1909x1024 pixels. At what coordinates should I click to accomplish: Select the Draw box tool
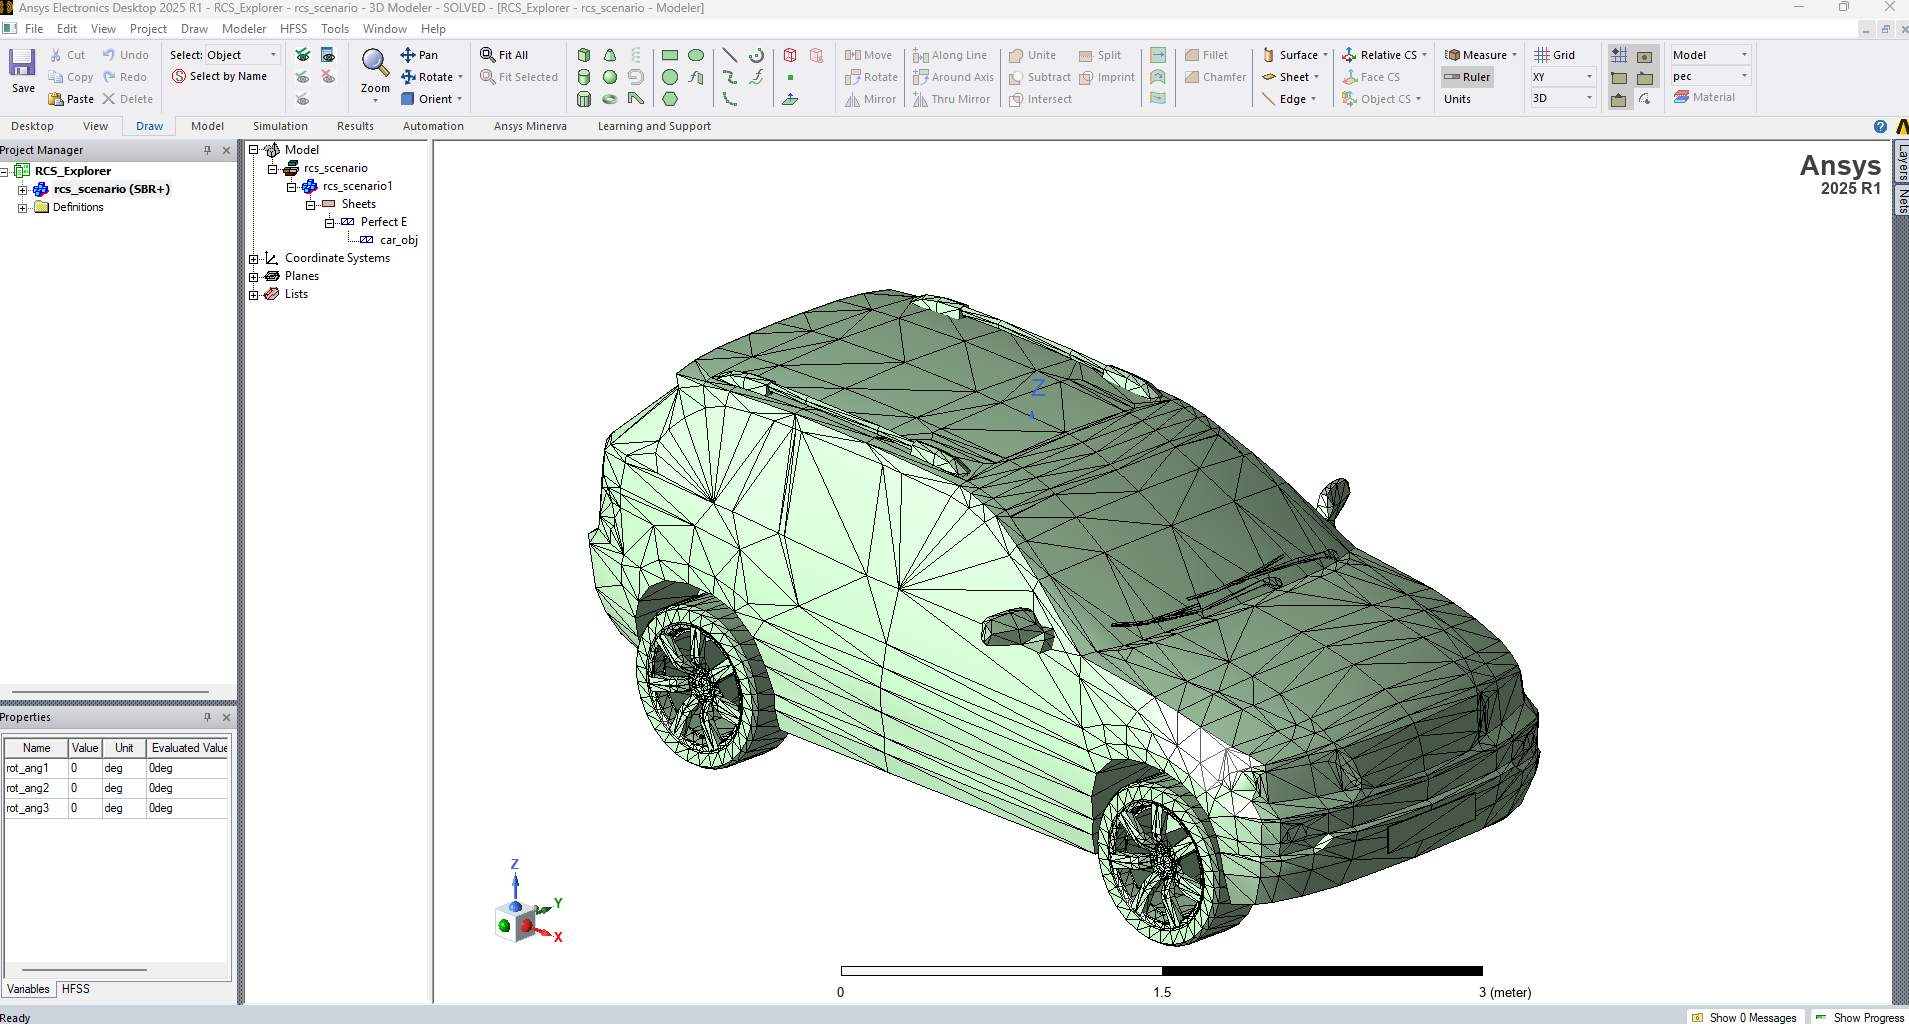[x=584, y=55]
